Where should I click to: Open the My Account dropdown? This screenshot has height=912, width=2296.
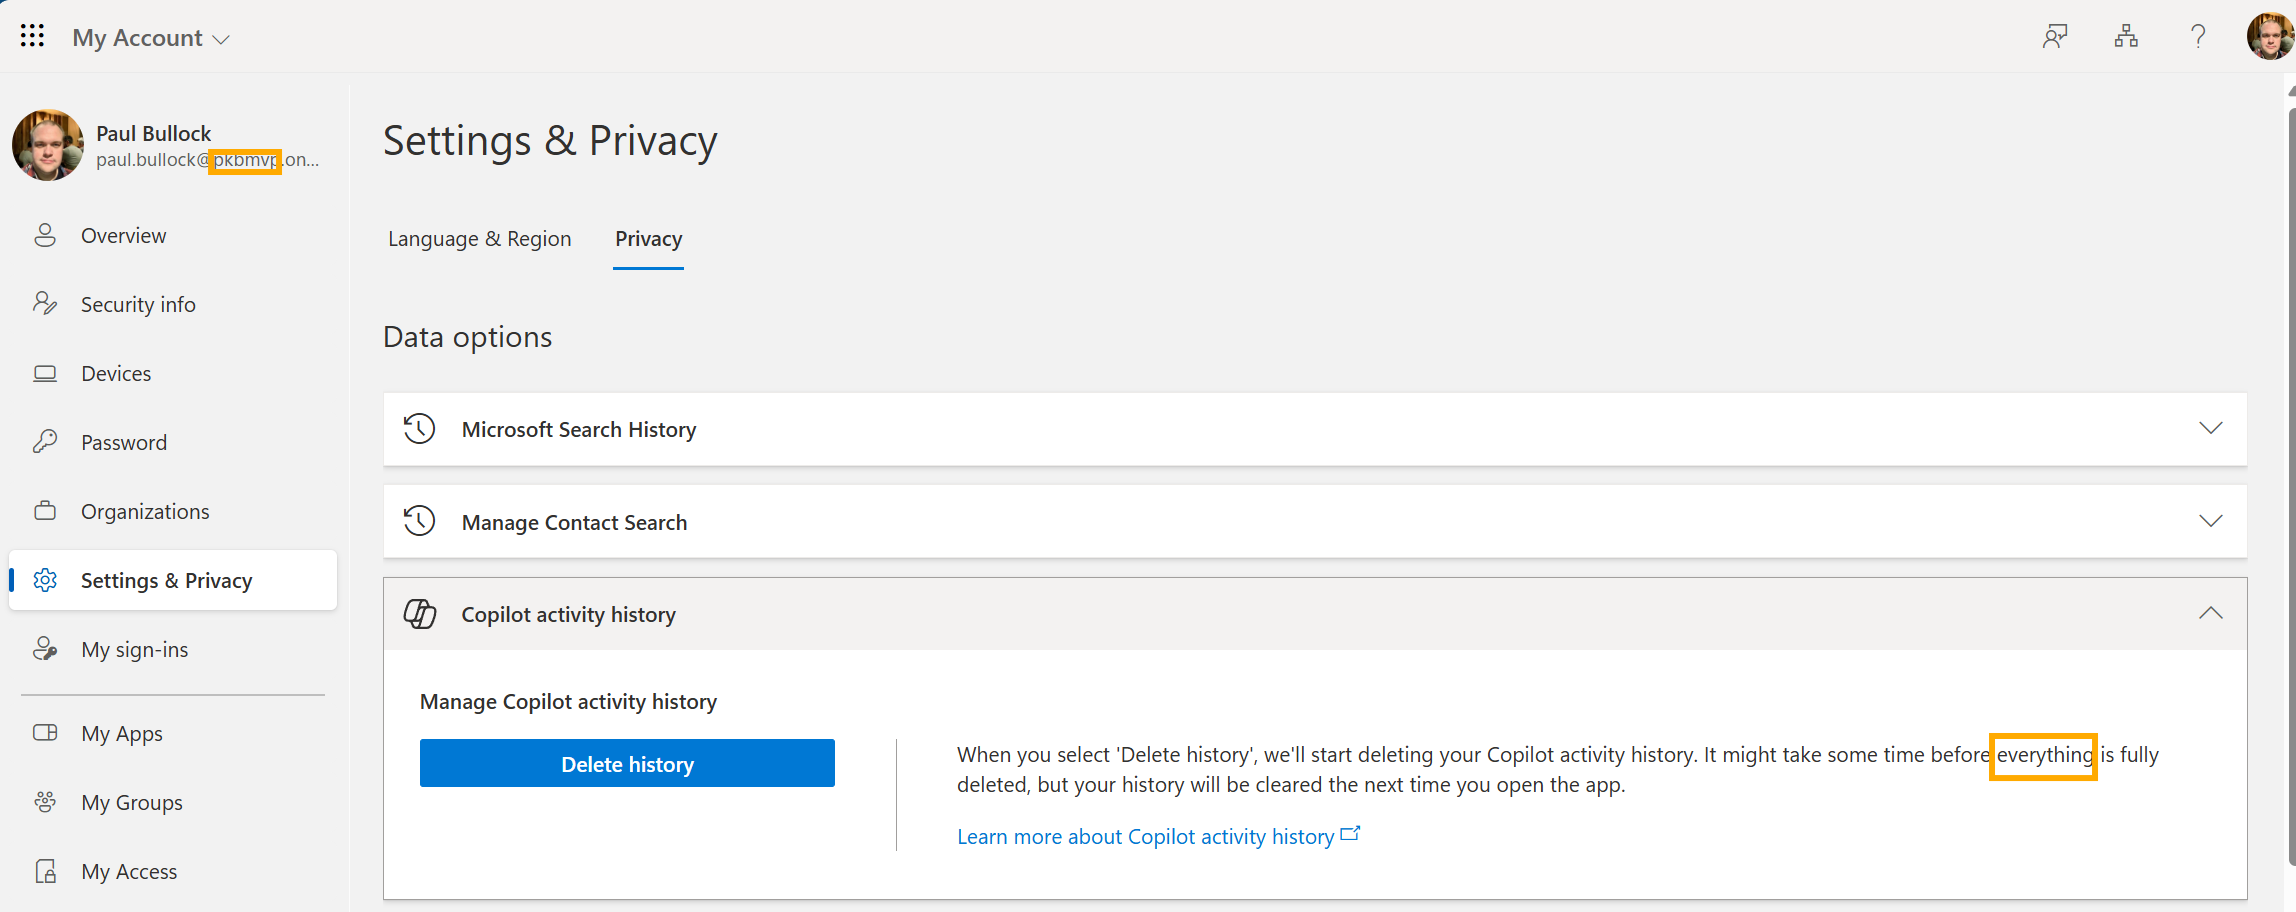coord(151,38)
